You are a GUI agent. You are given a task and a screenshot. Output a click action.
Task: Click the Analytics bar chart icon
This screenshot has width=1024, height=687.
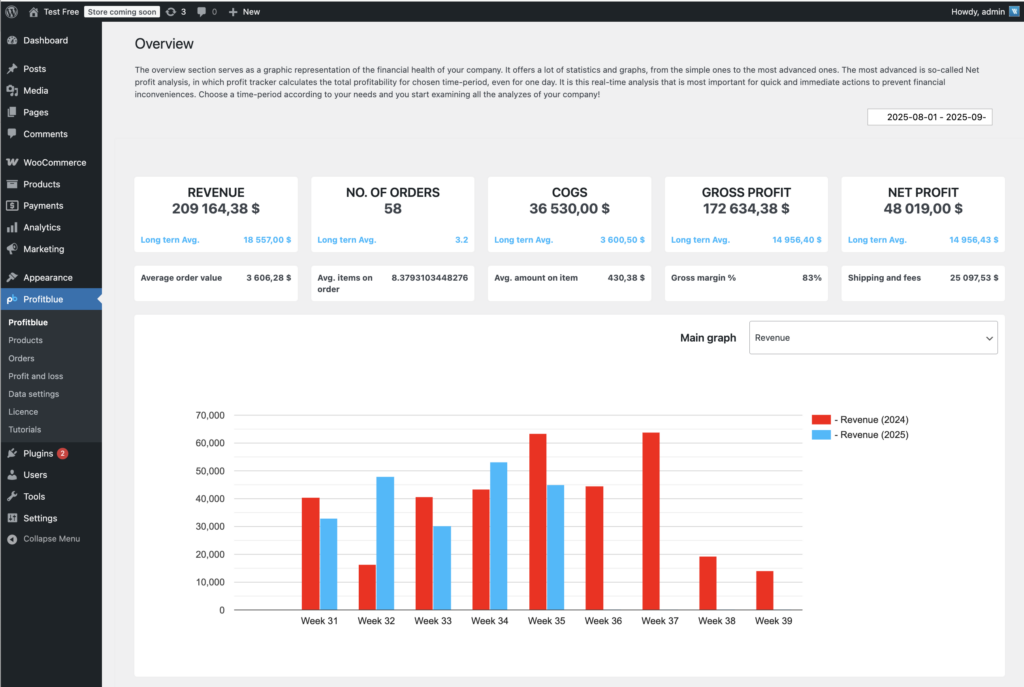(x=12, y=227)
